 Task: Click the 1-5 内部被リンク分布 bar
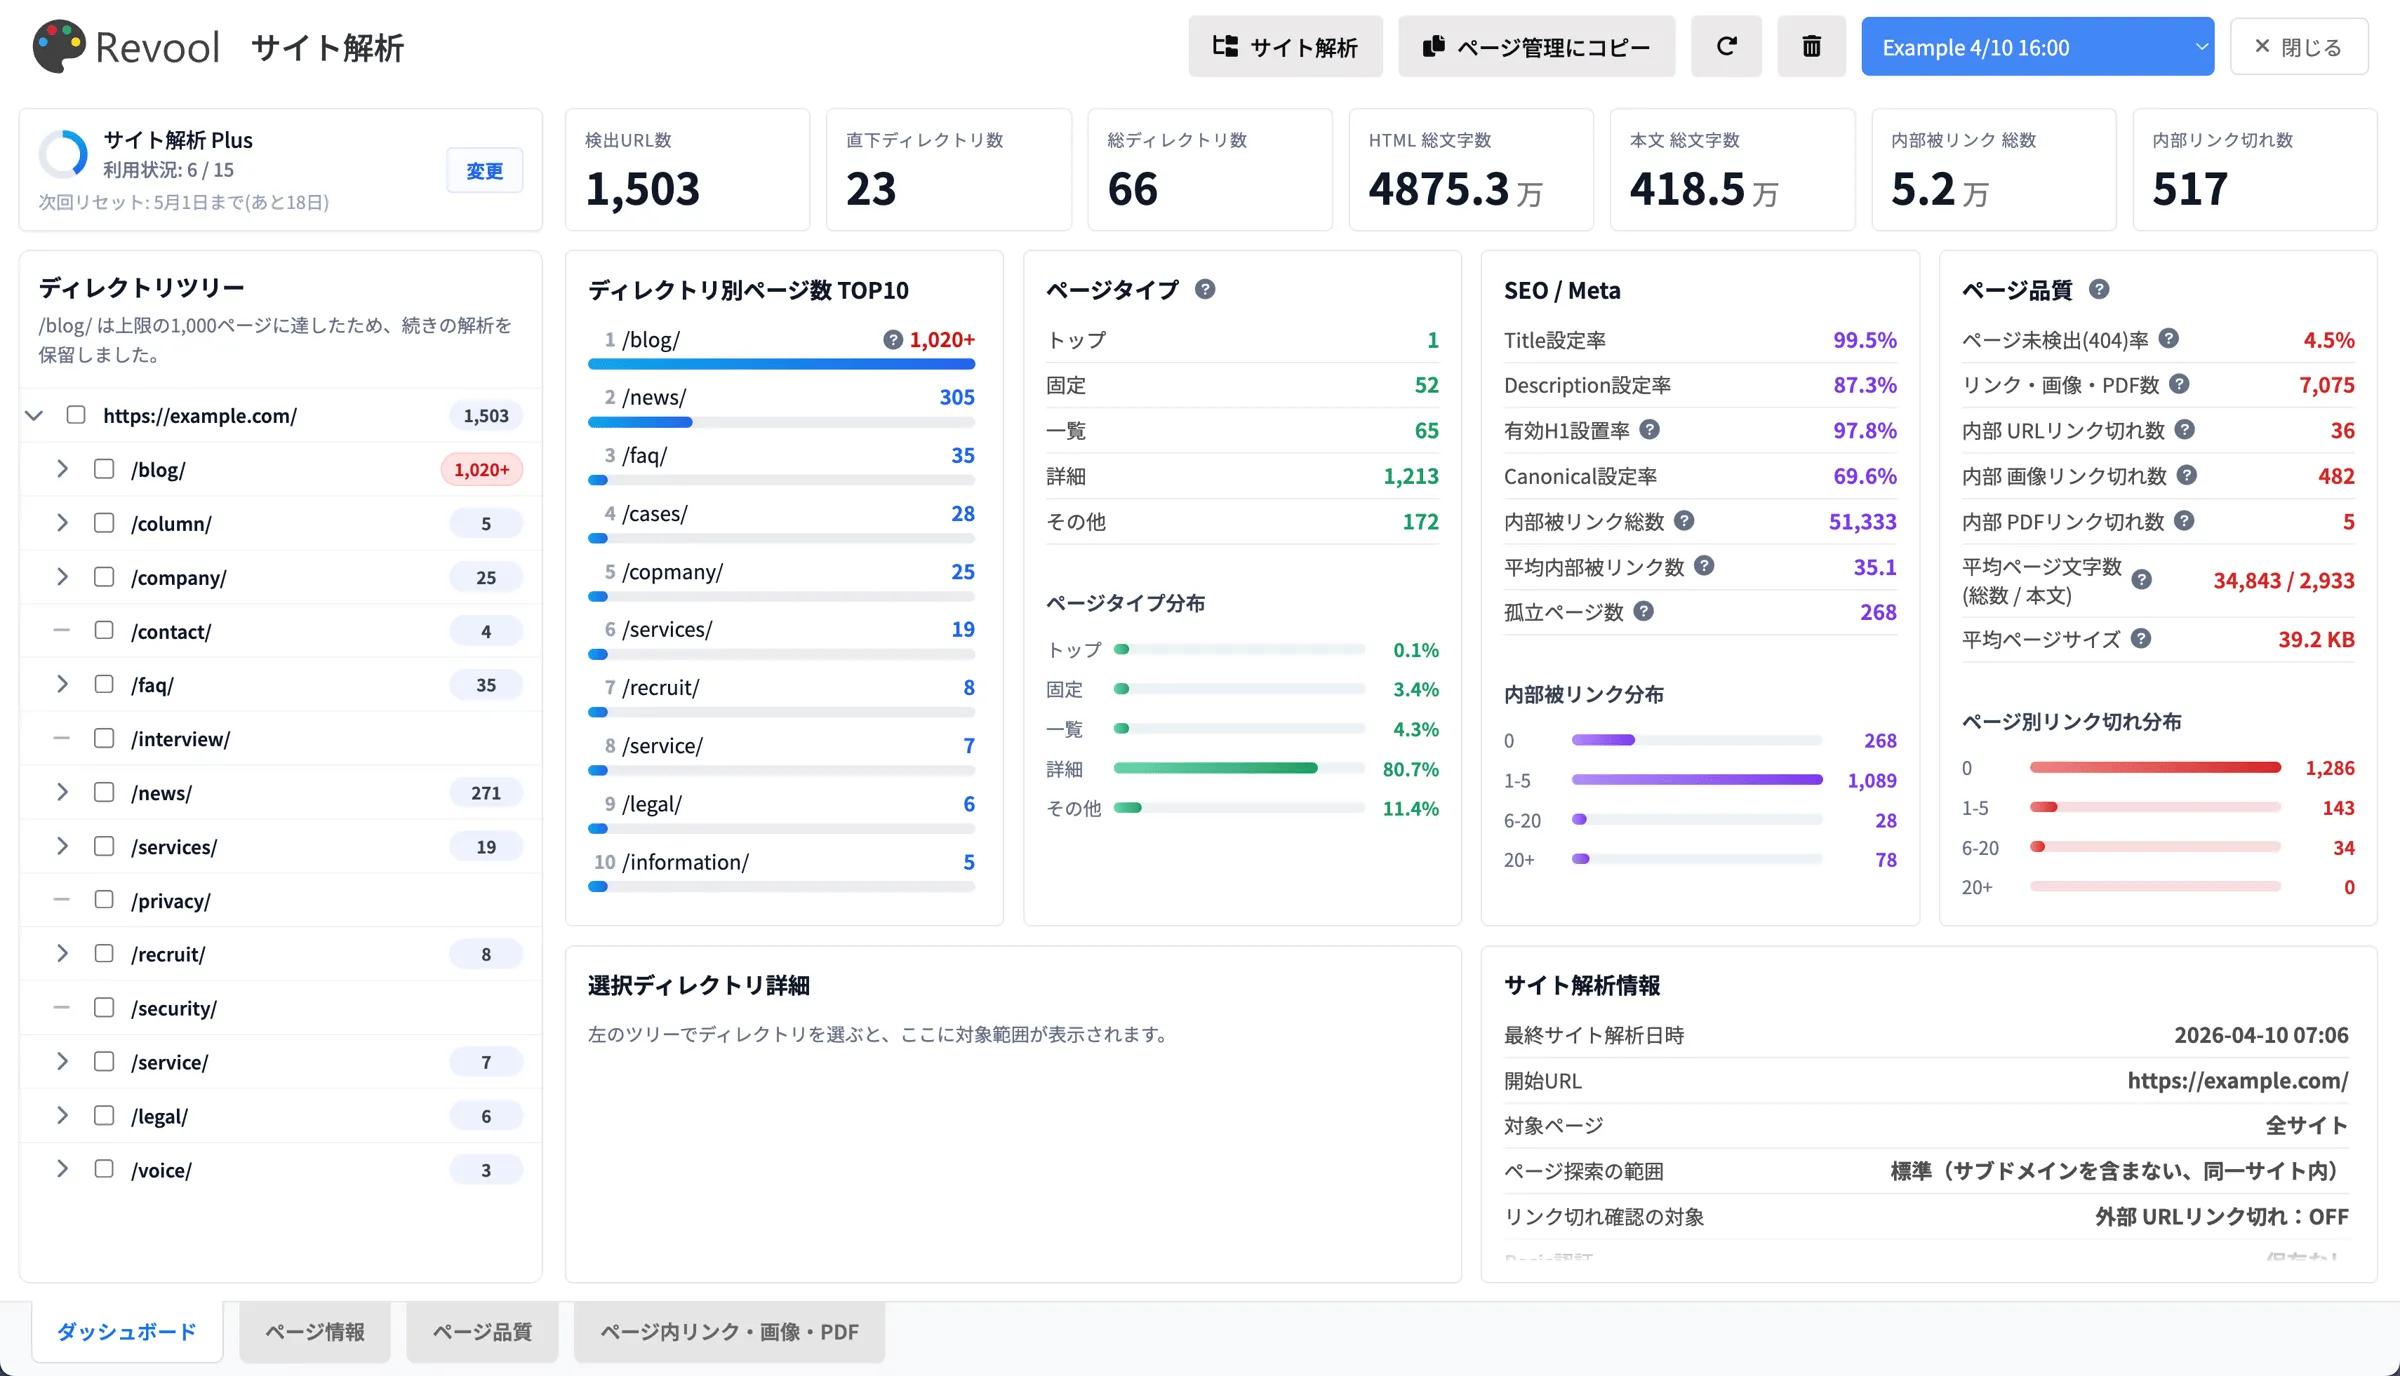tap(1696, 779)
